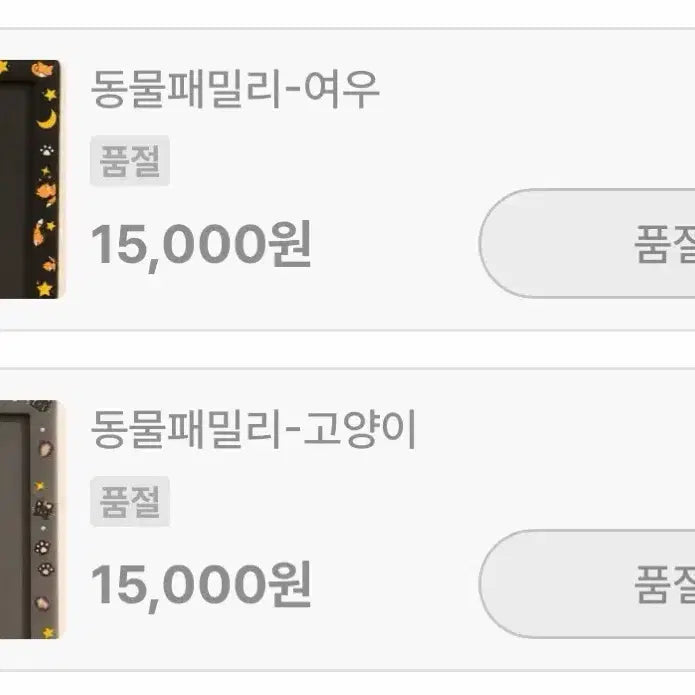Open the cat frame product thumbnail
Viewport: 695px width, 695px height.
(x=29, y=519)
